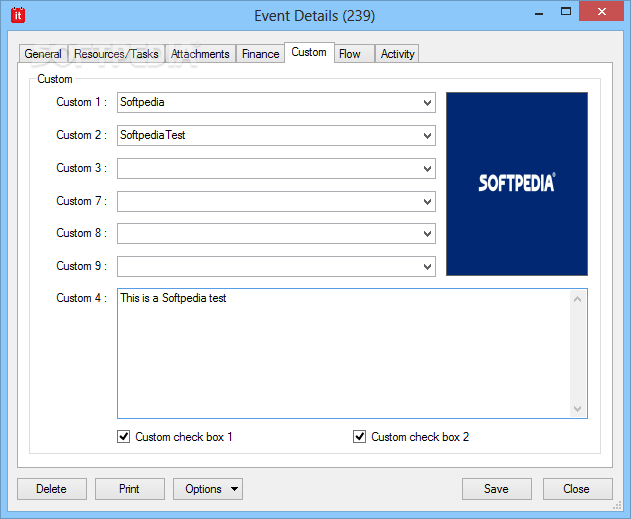Viewport: 631px width, 519px height.
Task: Uncheck Custom check box 2
Action: (x=359, y=437)
